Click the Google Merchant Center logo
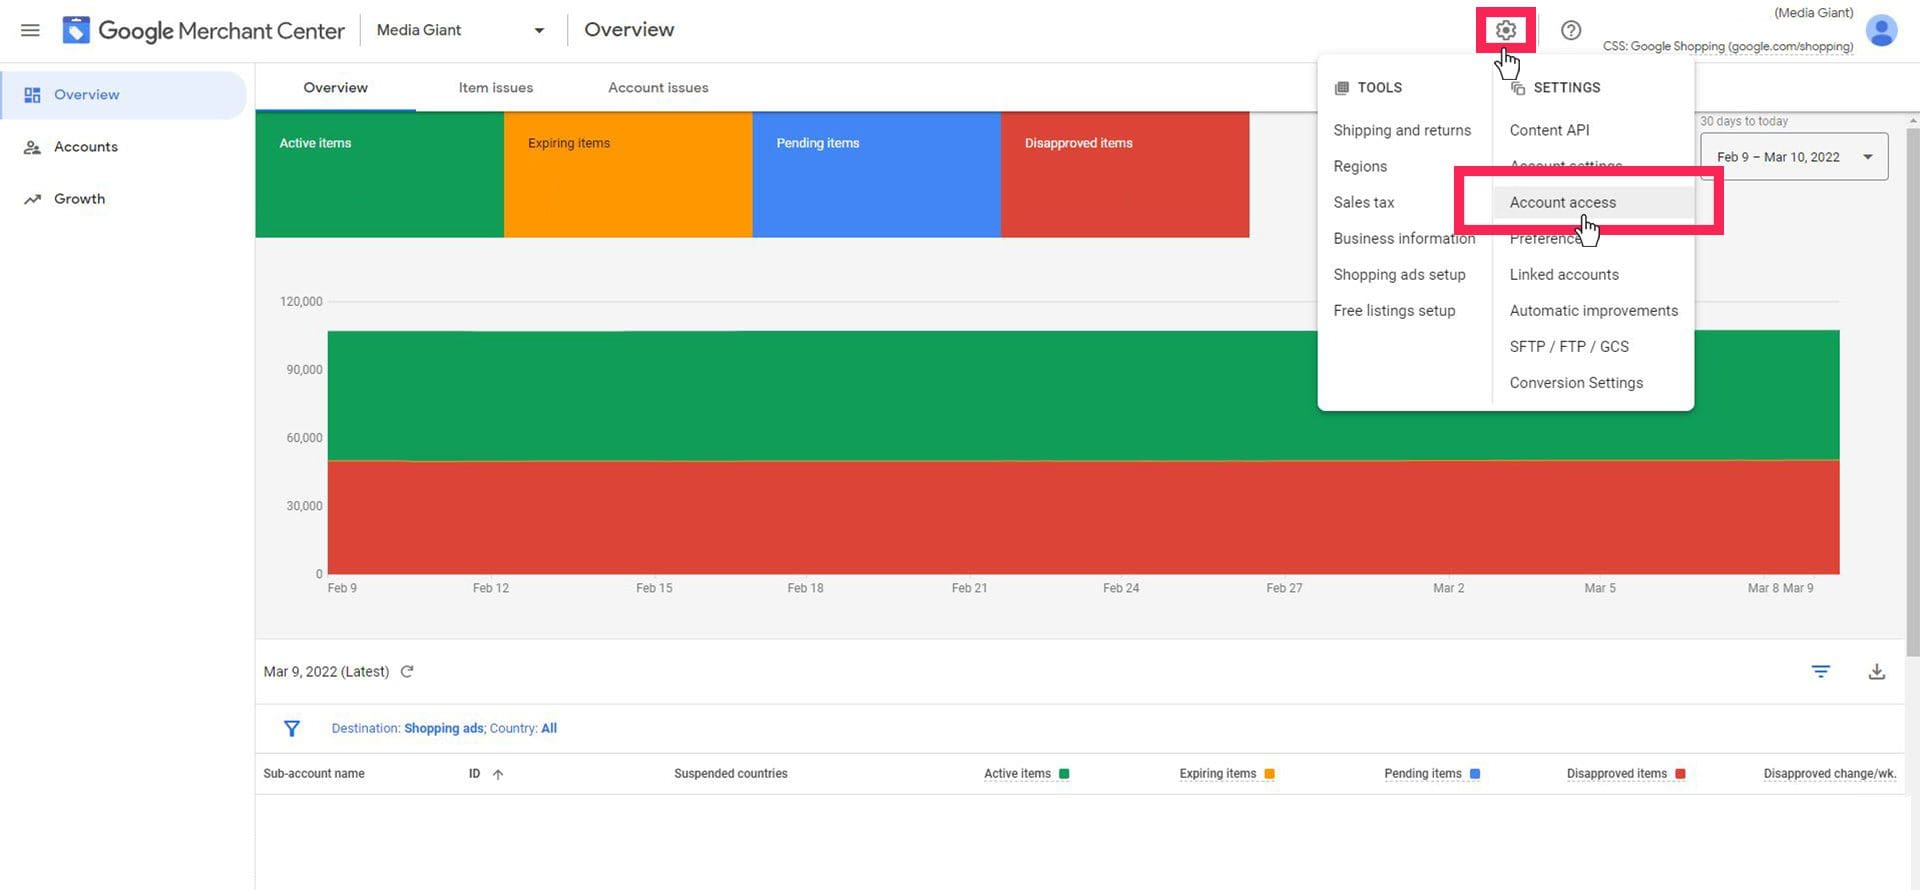This screenshot has height=890, width=1920. pos(204,30)
